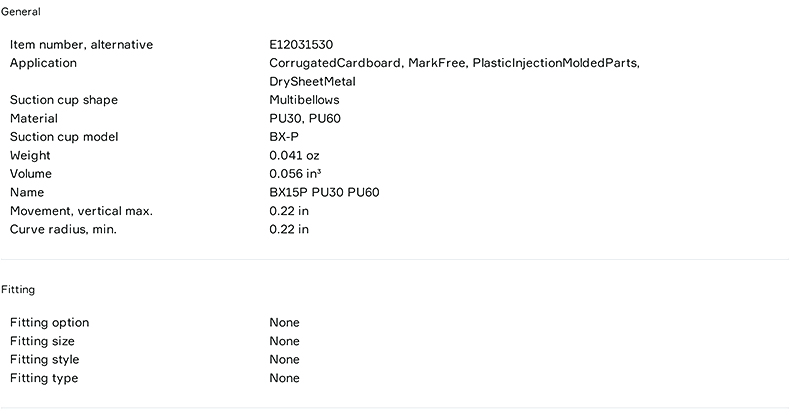
Task: Select the BX-P model value
Action: [x=286, y=137]
